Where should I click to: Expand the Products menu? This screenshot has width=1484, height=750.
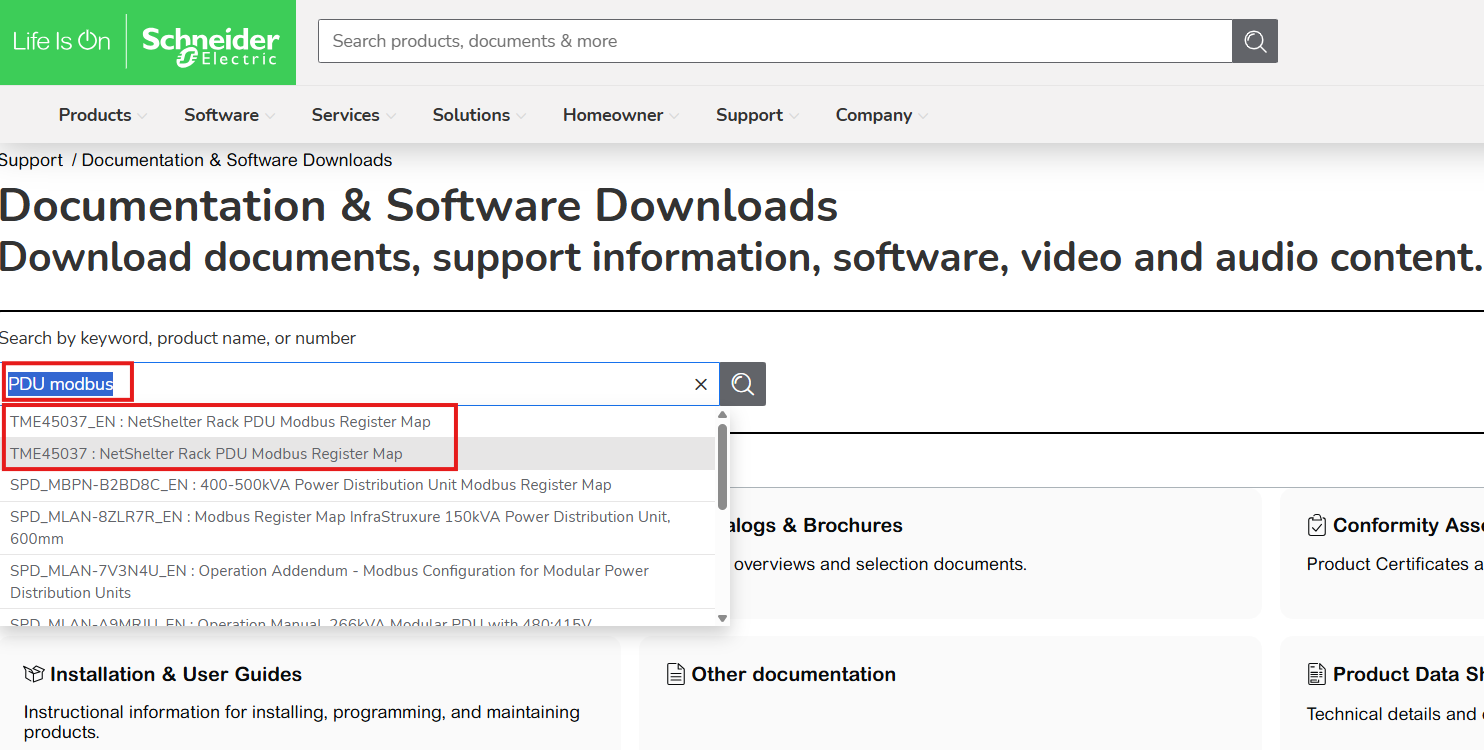[103, 115]
